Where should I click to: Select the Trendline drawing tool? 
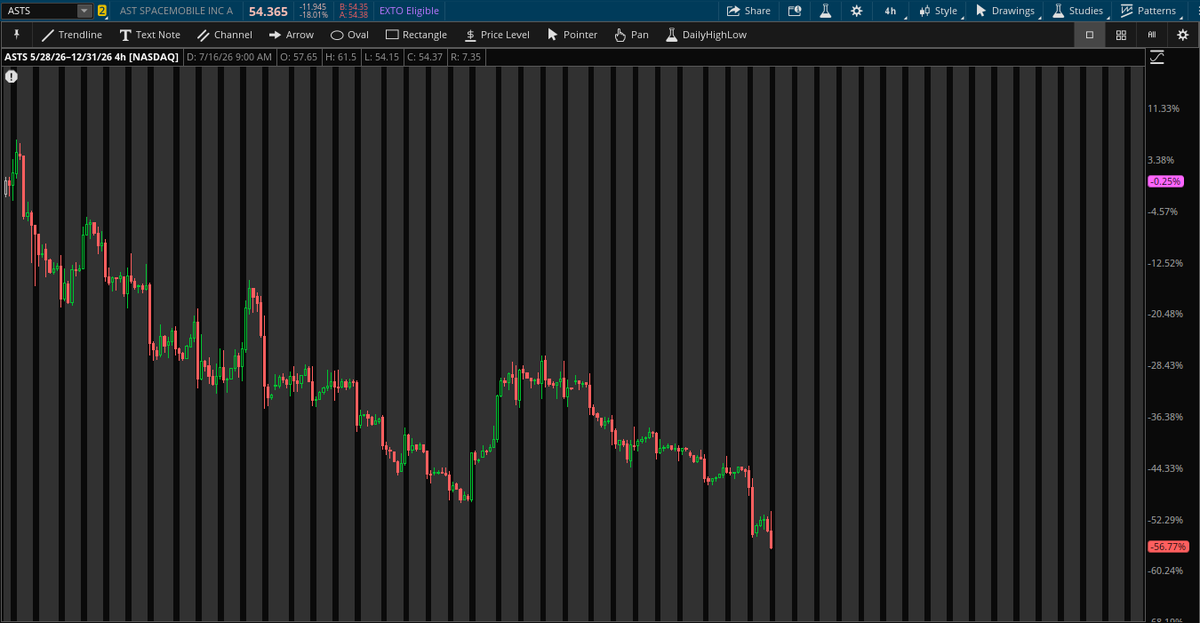point(71,34)
